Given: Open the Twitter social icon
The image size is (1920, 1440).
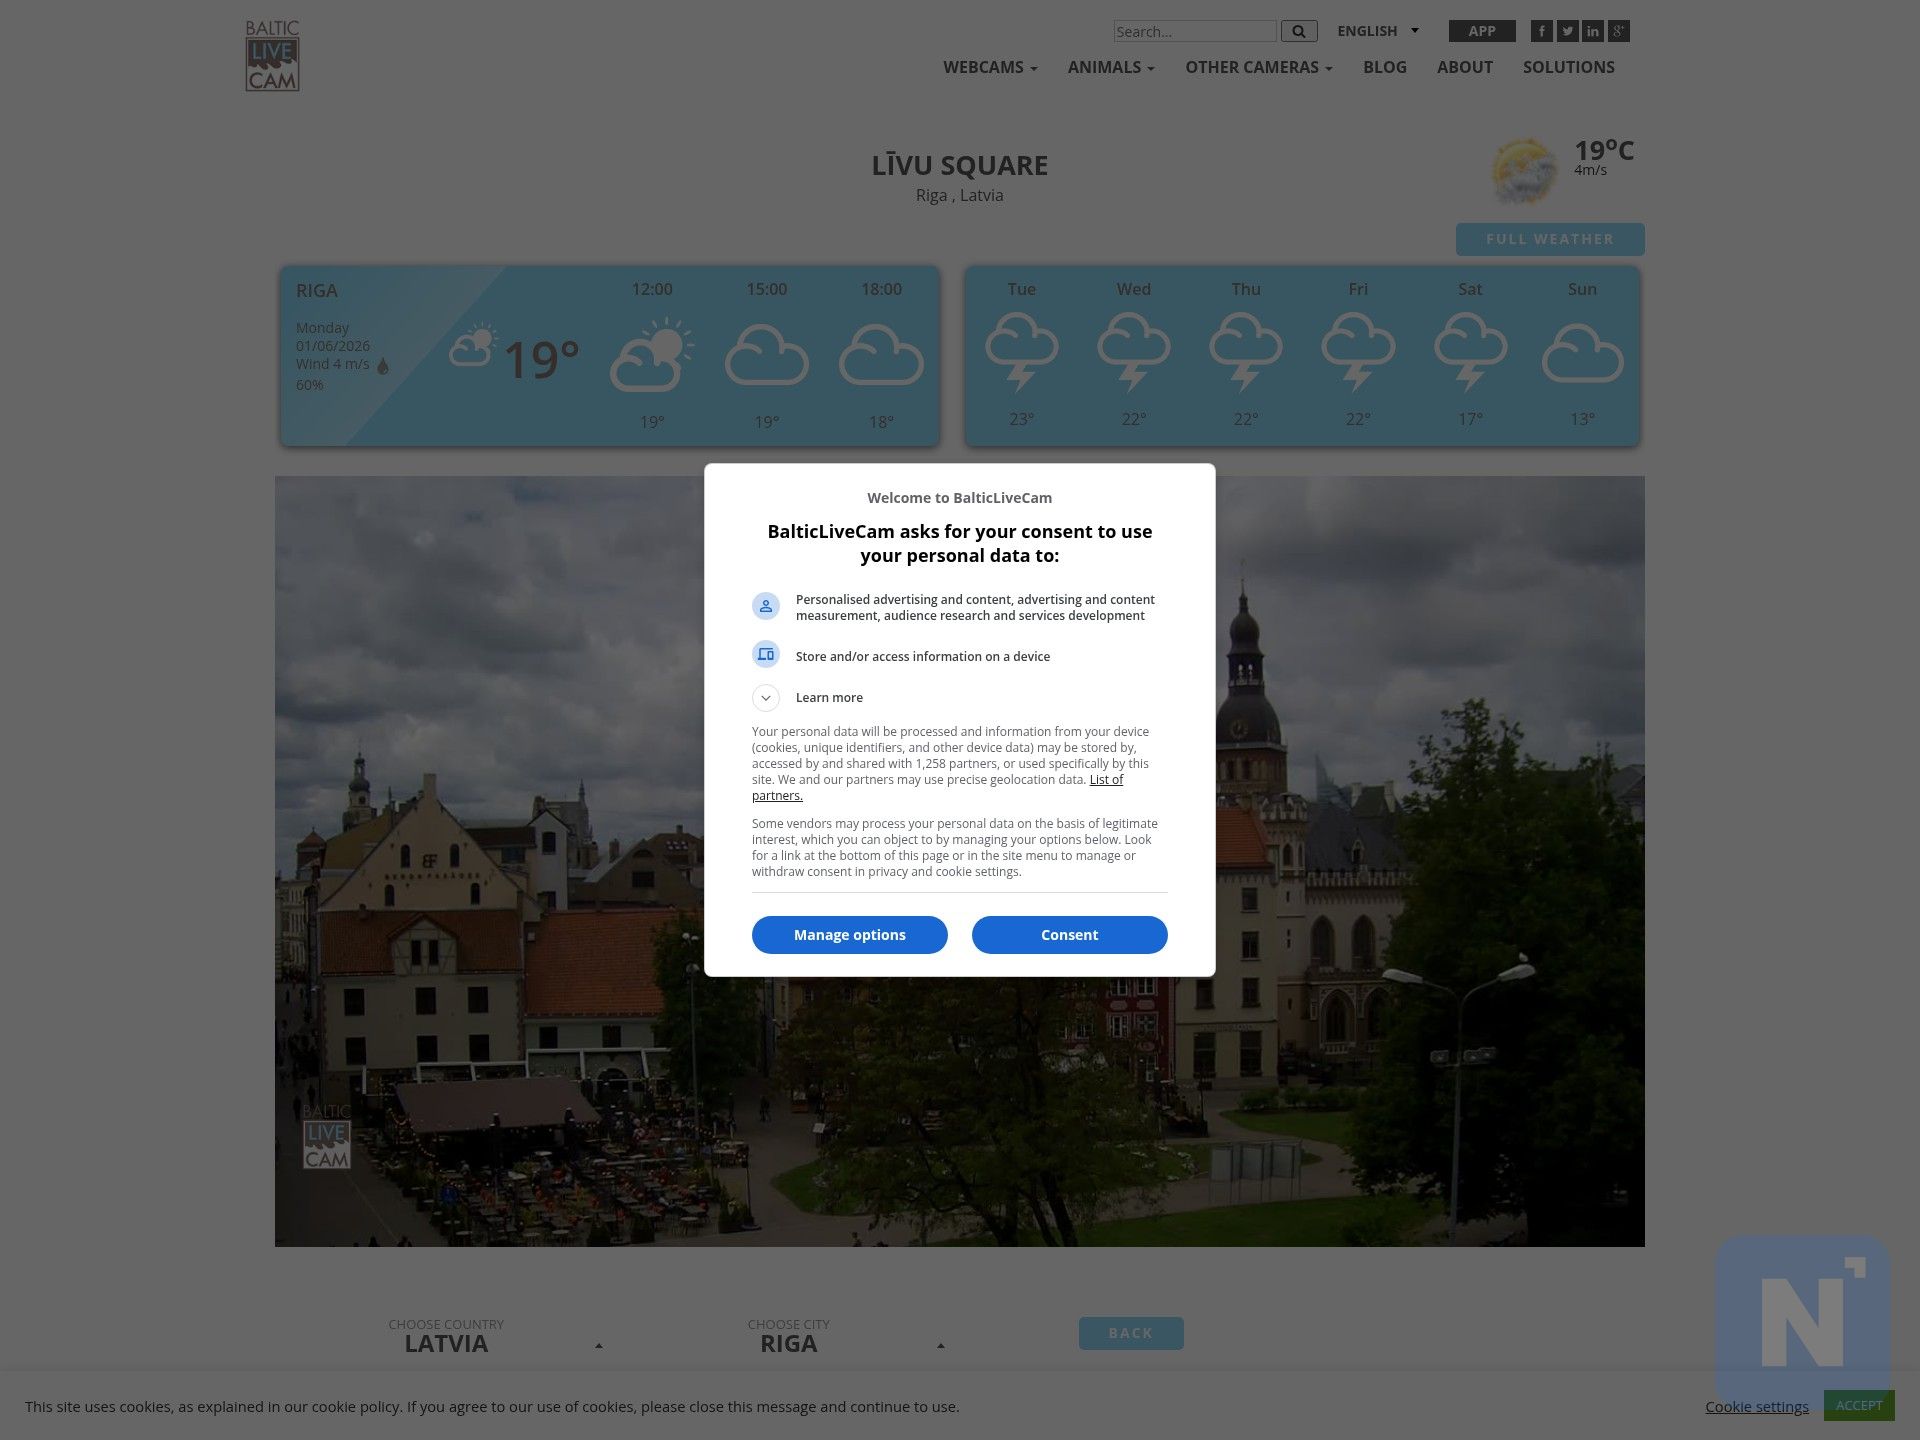Looking at the screenshot, I should click(1567, 31).
